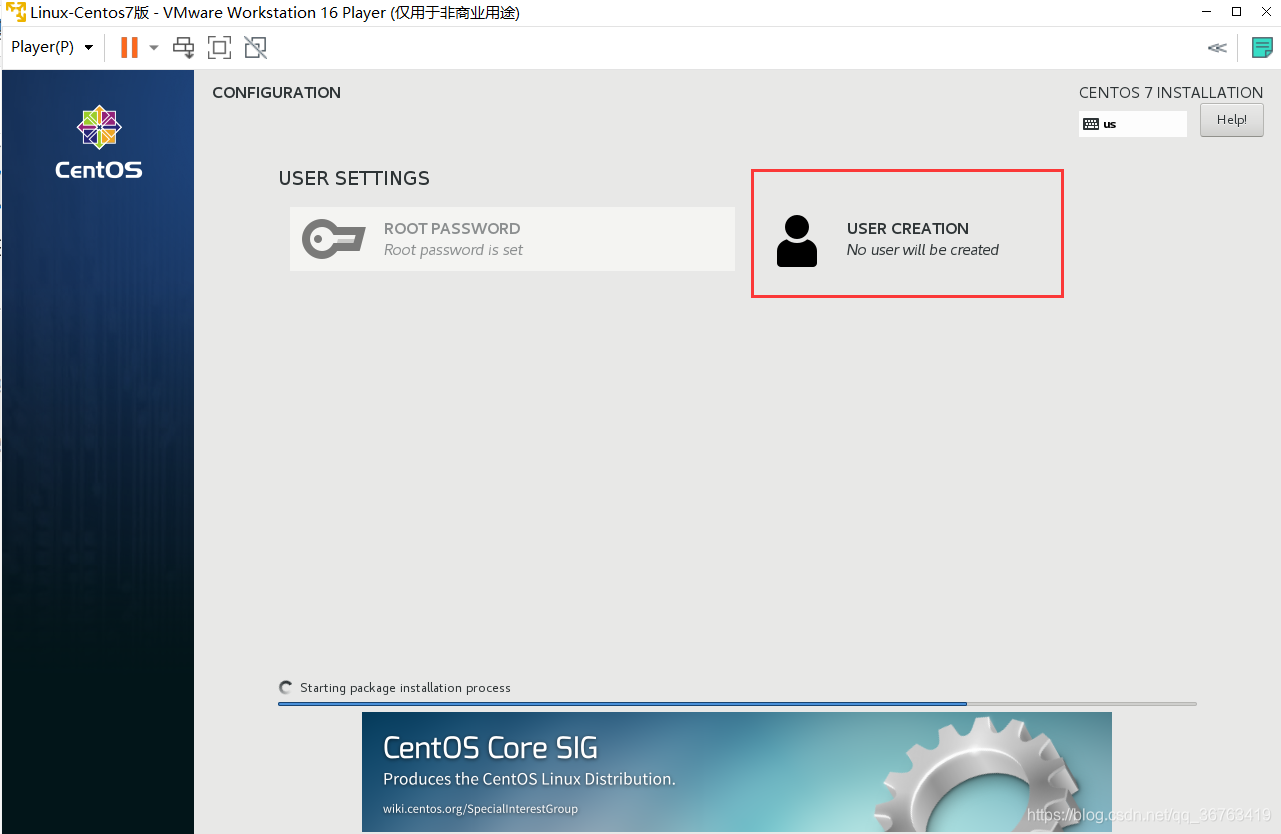Click the root password key icon
Viewport: 1281px width, 834px height.
pyautogui.click(x=334, y=239)
